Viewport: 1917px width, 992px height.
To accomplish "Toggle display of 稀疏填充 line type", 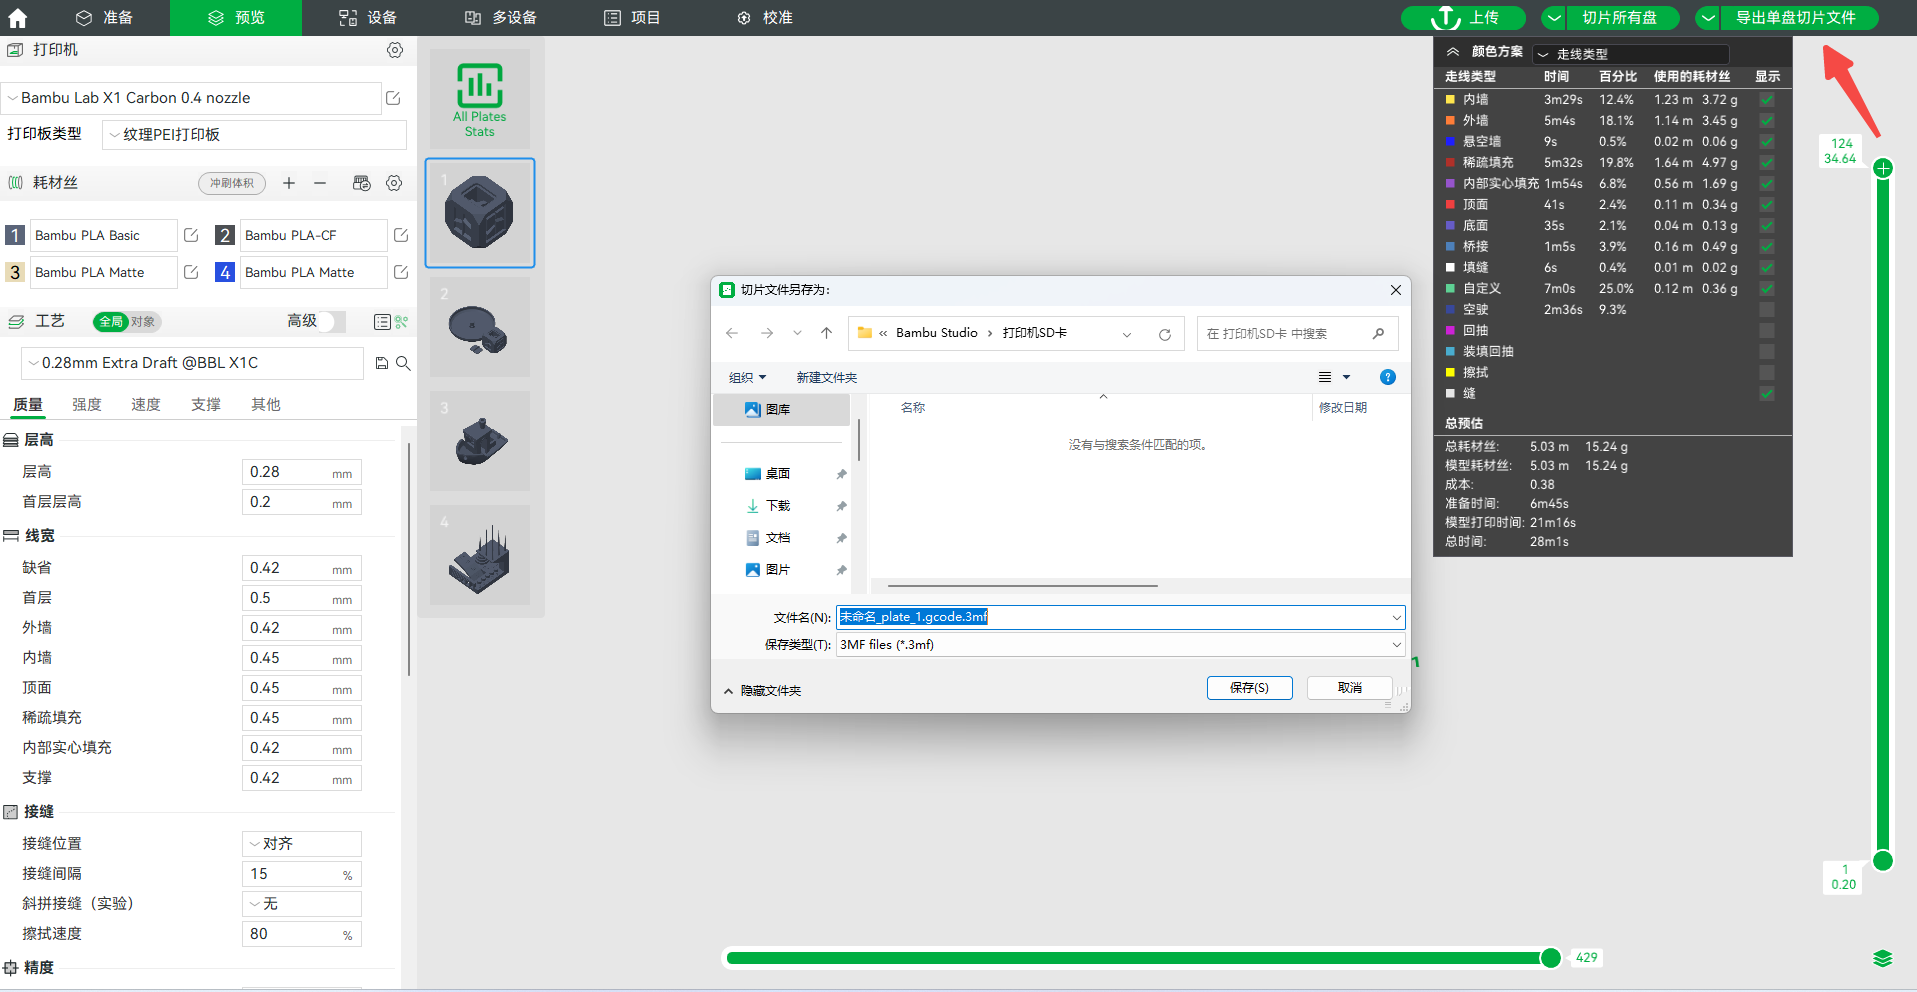I will [x=1767, y=163].
